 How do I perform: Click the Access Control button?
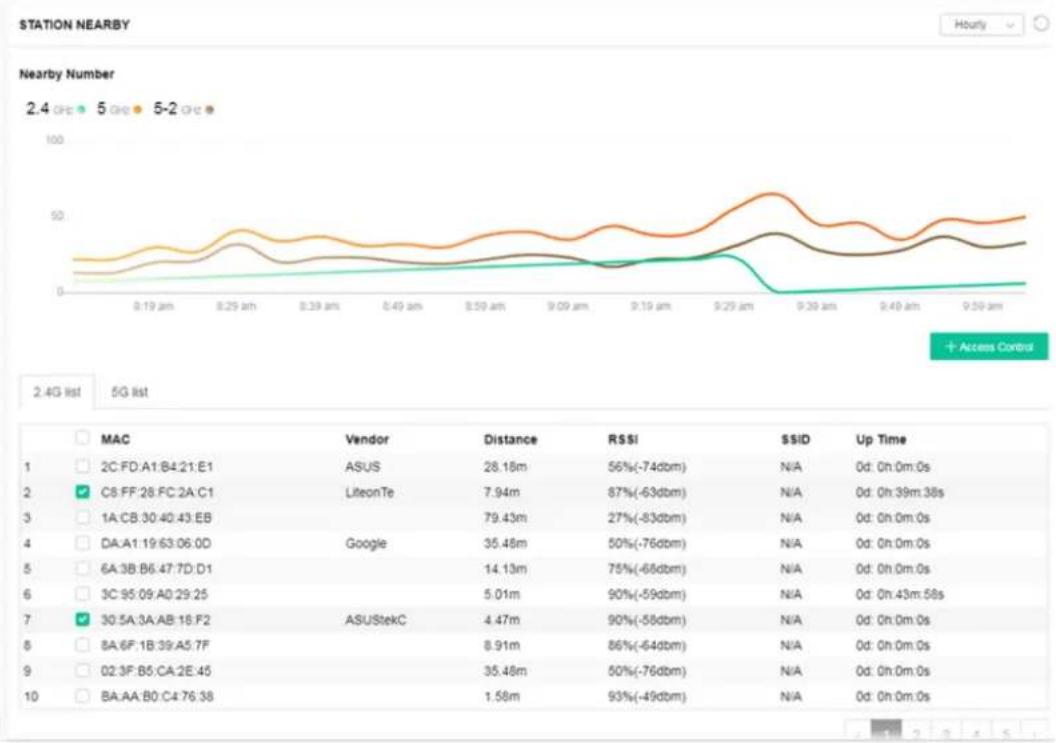pos(989,346)
